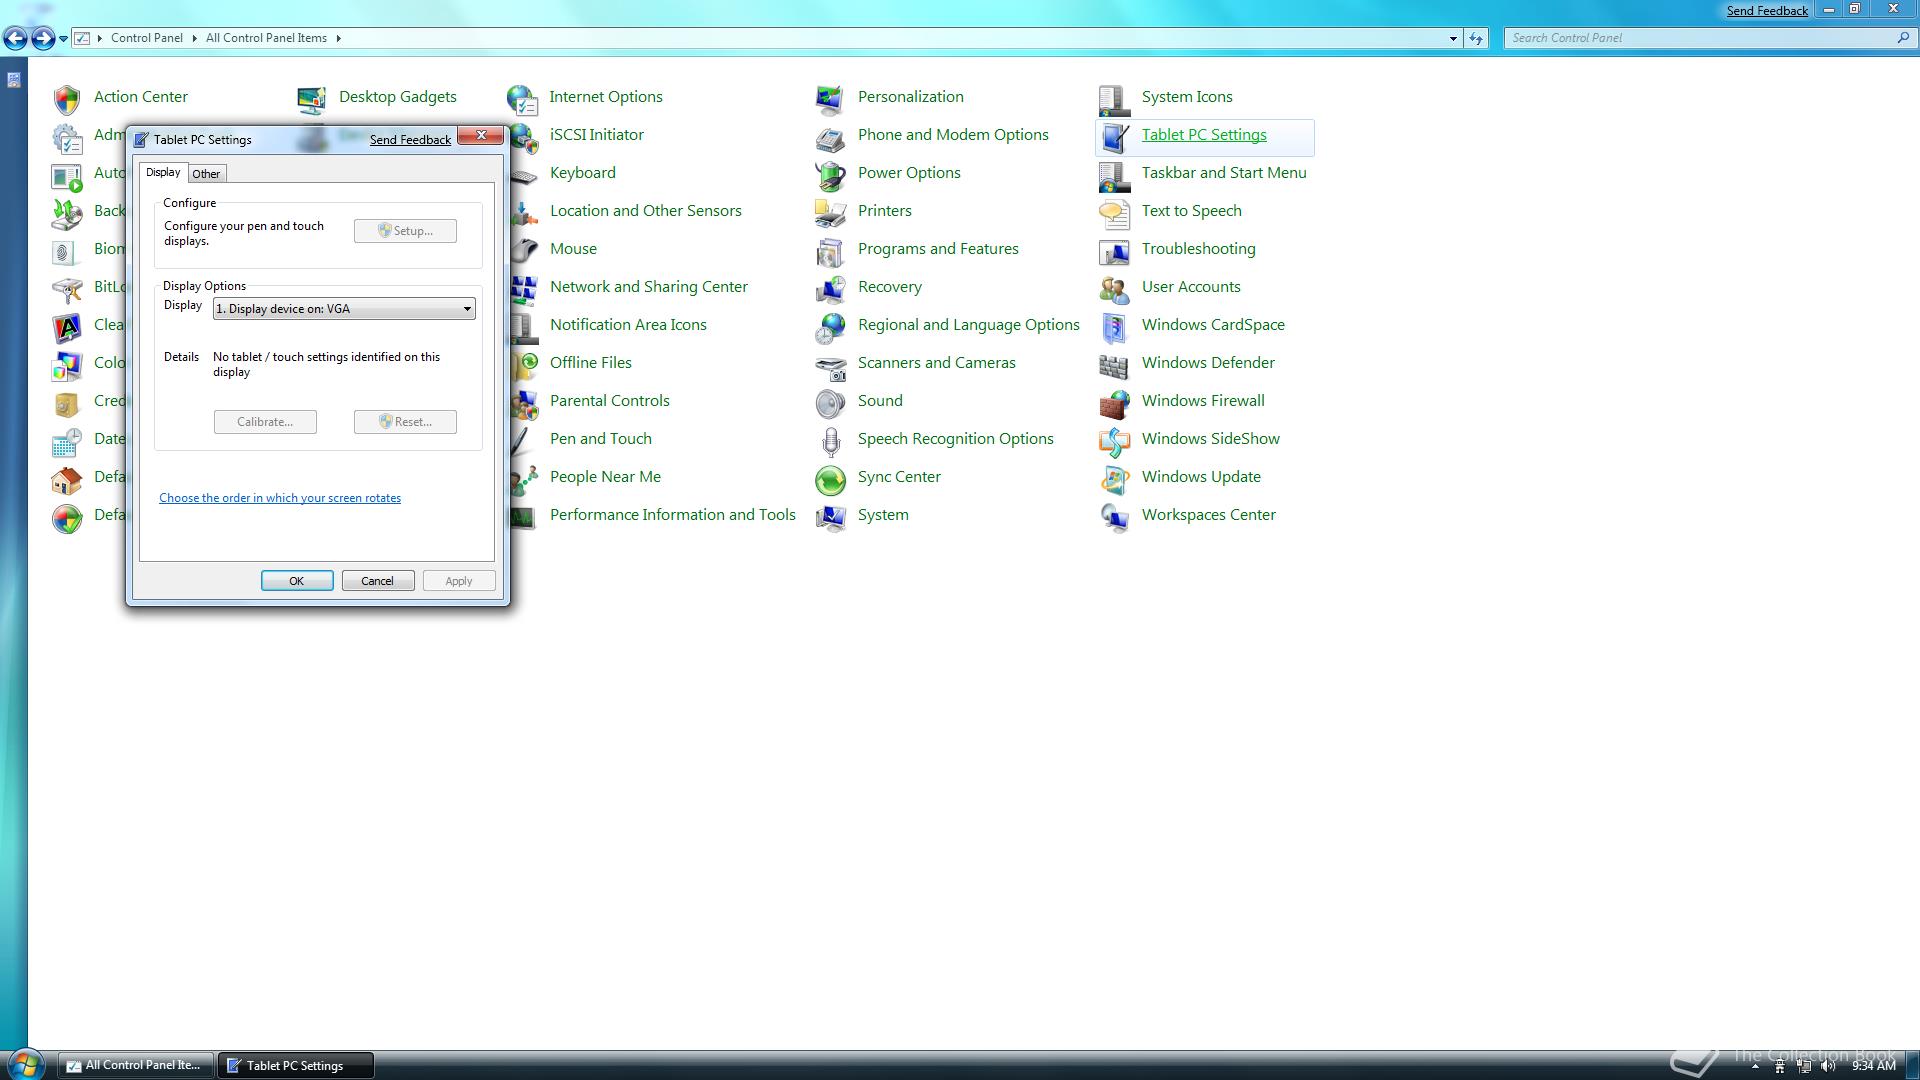
Task: Open Performance Information and Tools
Action: [672, 515]
